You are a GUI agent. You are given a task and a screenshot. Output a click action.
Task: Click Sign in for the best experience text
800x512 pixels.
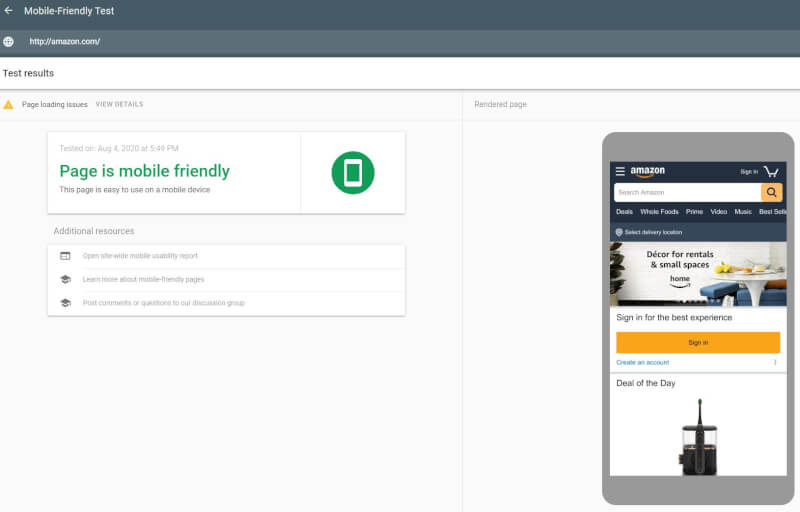coord(674,317)
